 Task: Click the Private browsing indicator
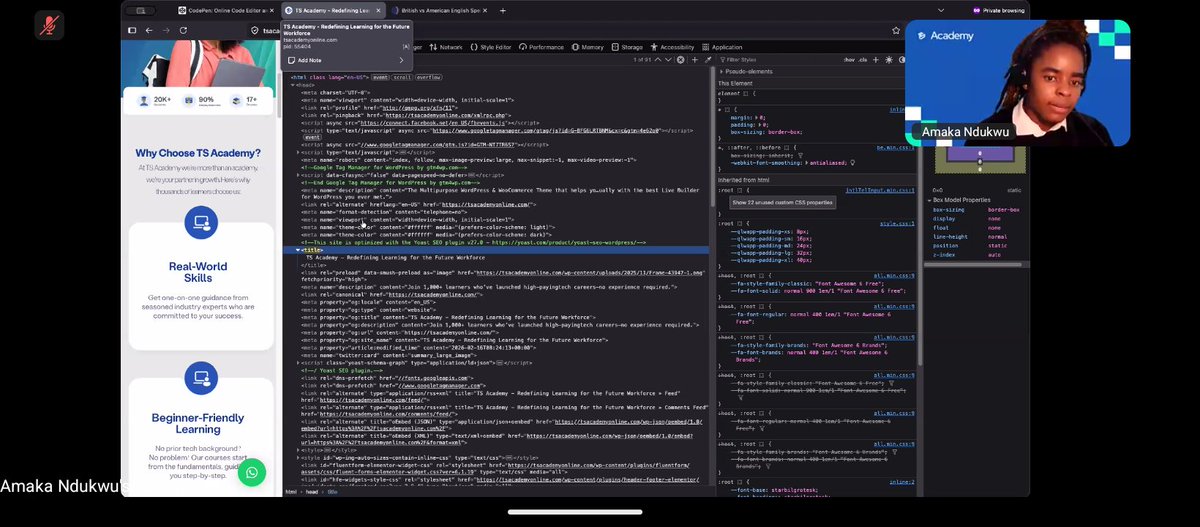[x=1001, y=10]
